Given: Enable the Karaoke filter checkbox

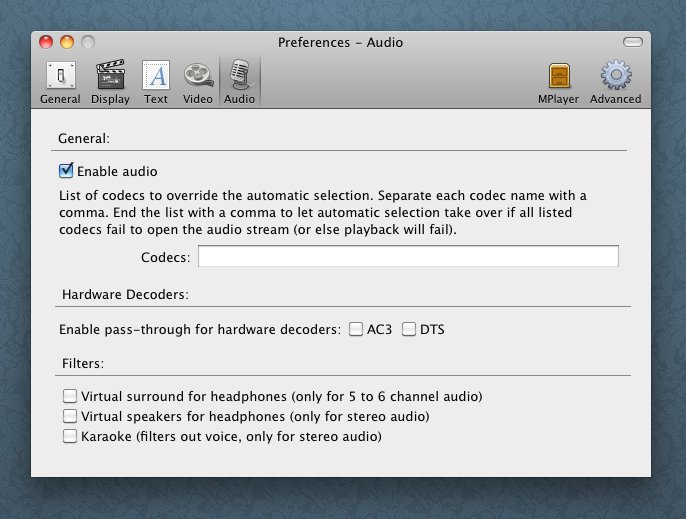Looking at the screenshot, I should point(70,436).
